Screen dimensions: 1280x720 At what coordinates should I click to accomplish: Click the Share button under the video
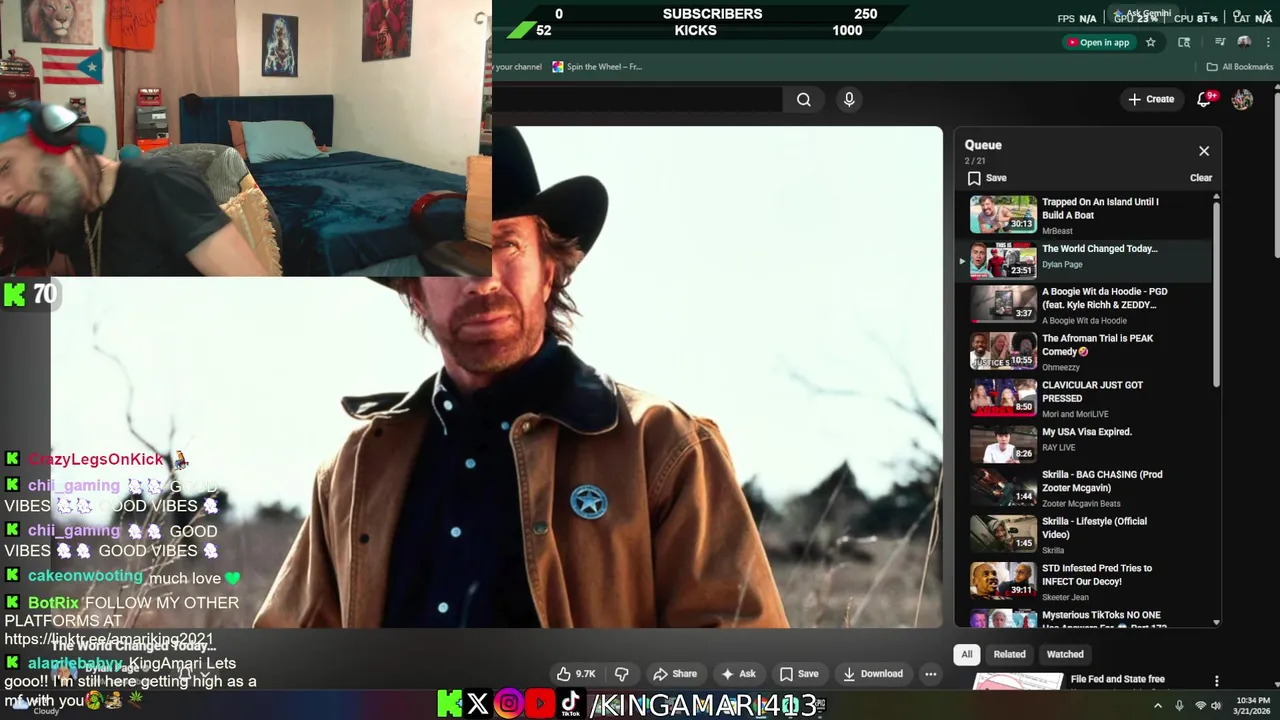pyautogui.click(x=675, y=674)
